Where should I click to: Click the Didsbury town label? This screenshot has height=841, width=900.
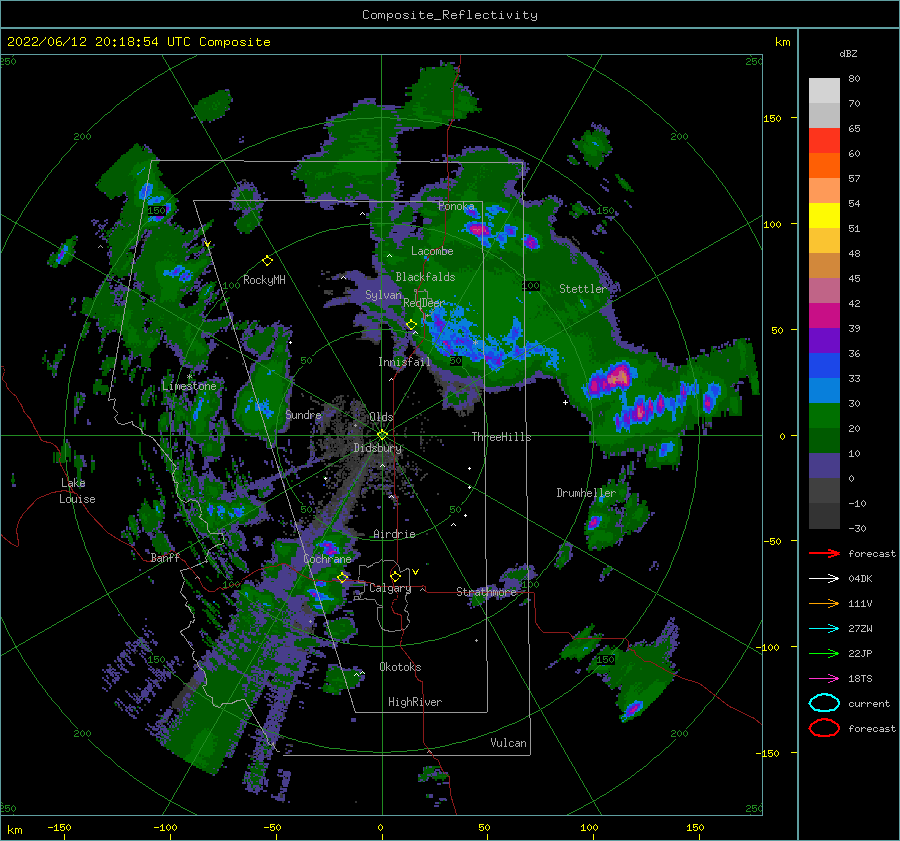(377, 448)
